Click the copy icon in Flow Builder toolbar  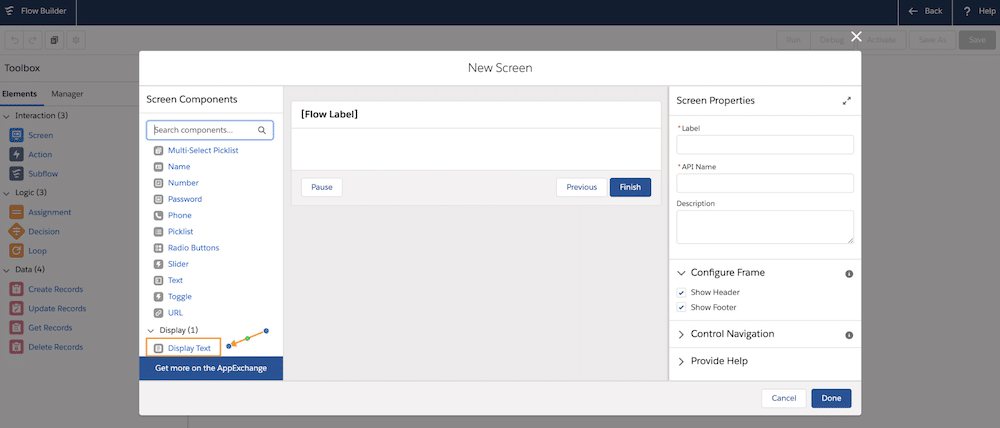click(55, 40)
